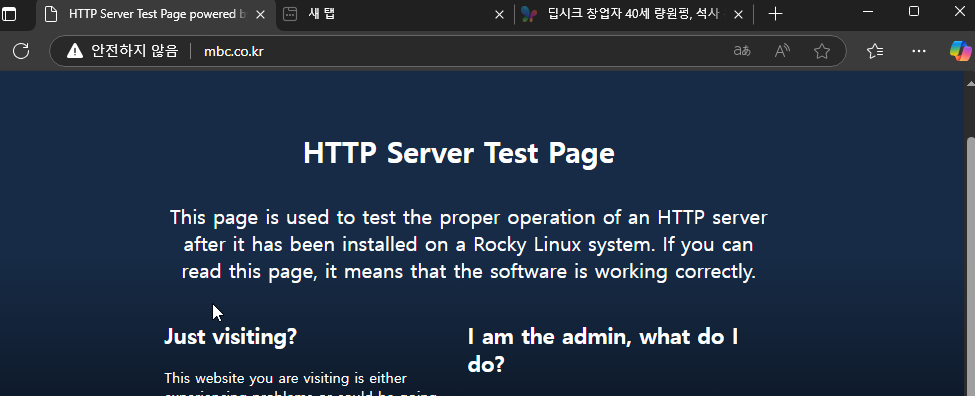Reload the page with refresh icon
The height and width of the screenshot is (396, 975).
[x=21, y=51]
